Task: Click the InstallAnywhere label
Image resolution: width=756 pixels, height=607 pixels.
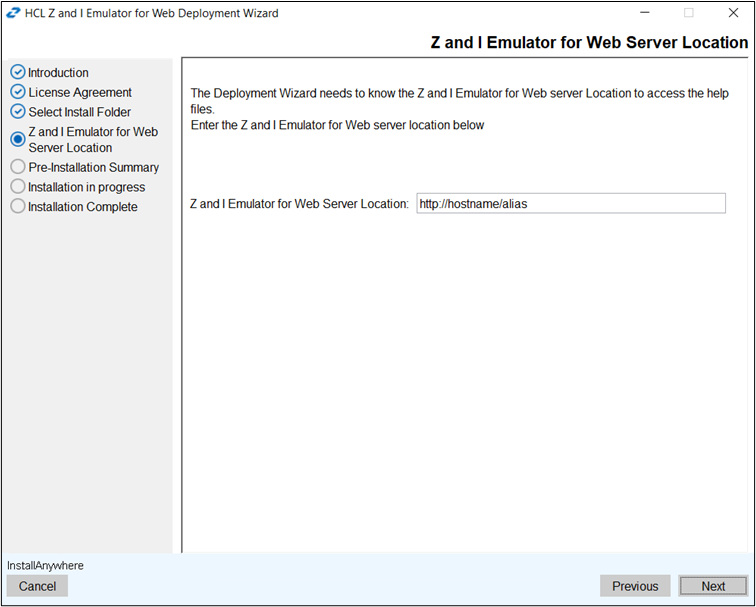Action: 45,566
